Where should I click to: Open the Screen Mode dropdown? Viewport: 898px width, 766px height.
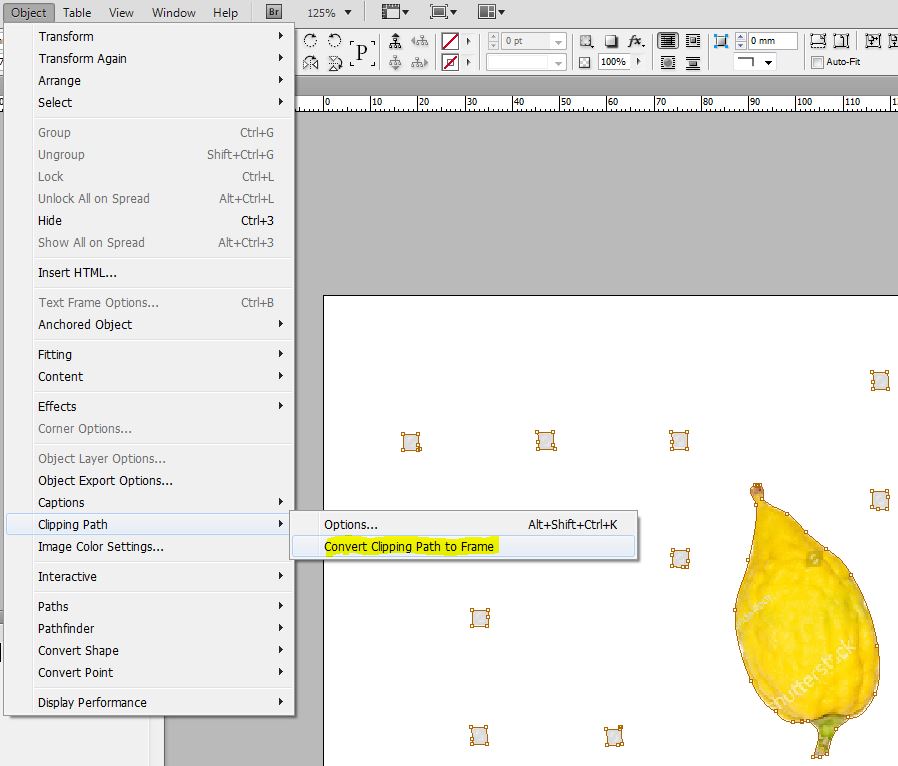click(443, 11)
